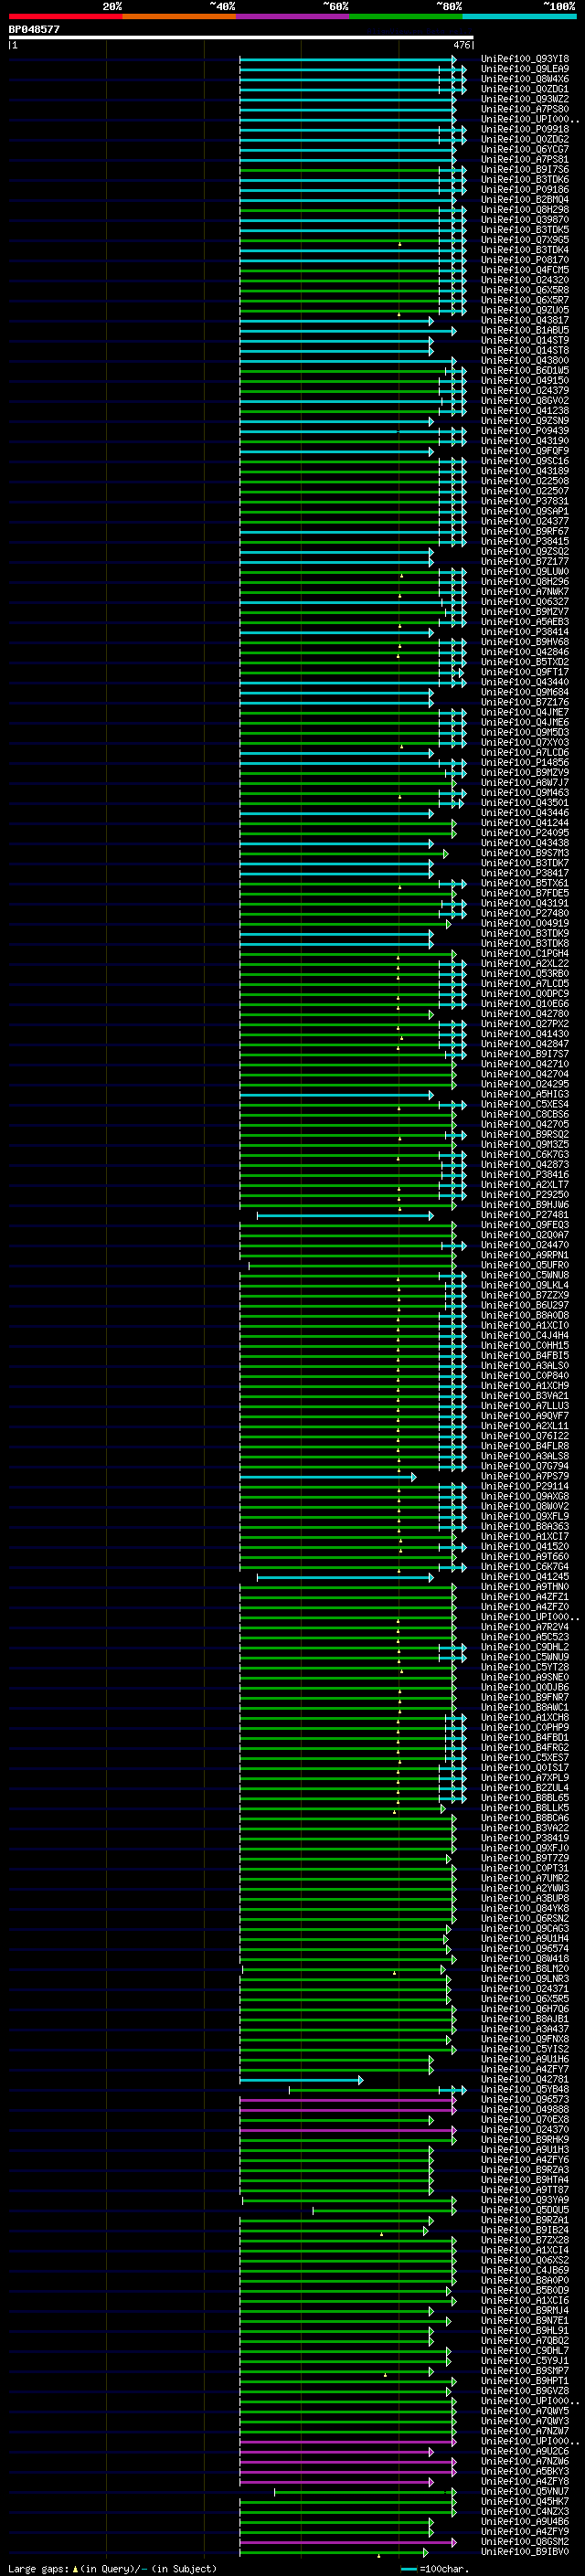This screenshot has width=585, height=2576.
Task: Click hit label UniRef100_P29114
Action: [525, 1487]
